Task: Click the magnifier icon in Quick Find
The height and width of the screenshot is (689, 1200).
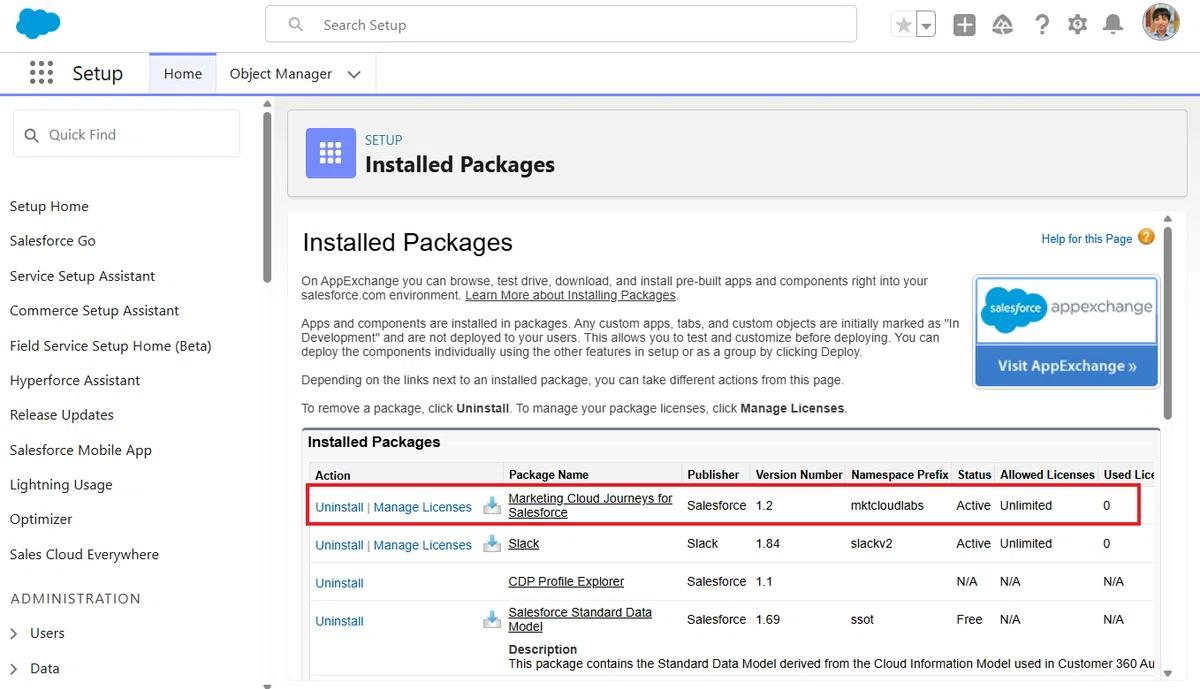Action: click(31, 135)
